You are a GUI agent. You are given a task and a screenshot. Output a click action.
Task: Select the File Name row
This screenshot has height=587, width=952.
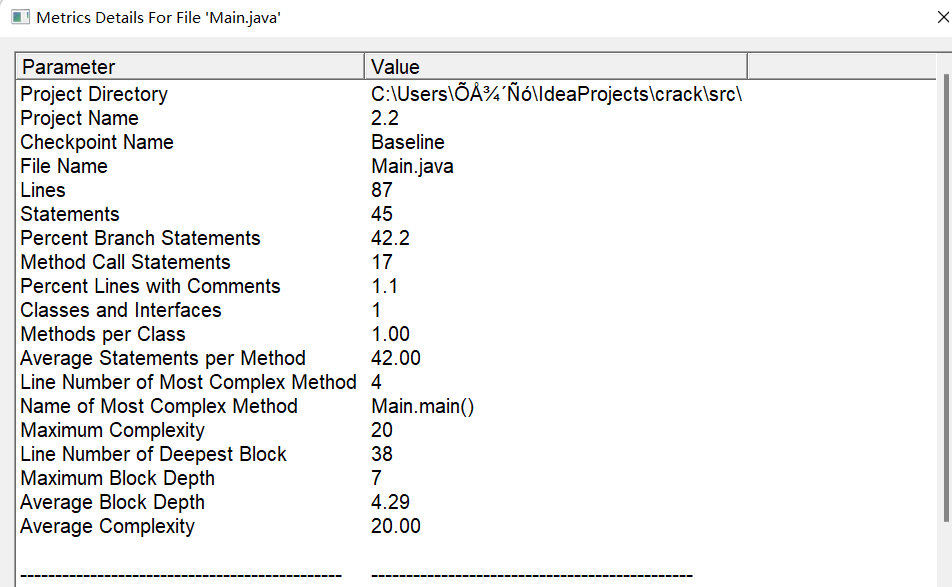click(x=64, y=166)
